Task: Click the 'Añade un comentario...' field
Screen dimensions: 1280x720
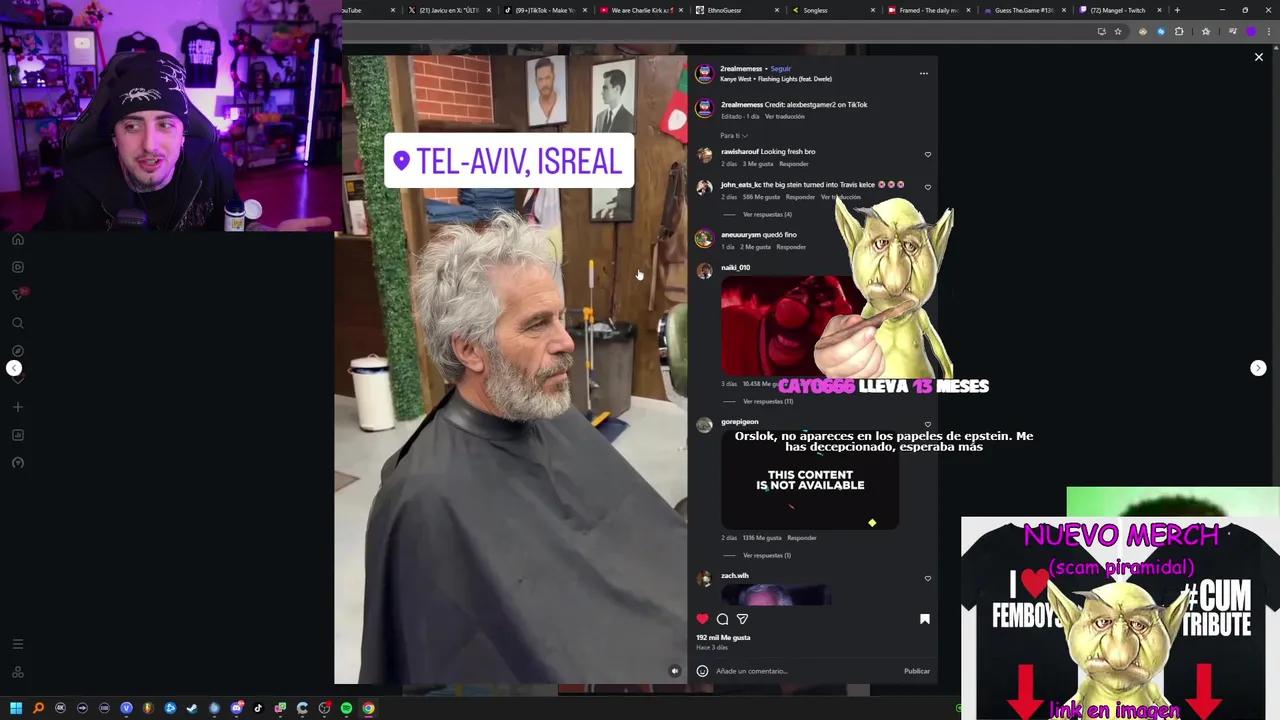Action: point(805,671)
